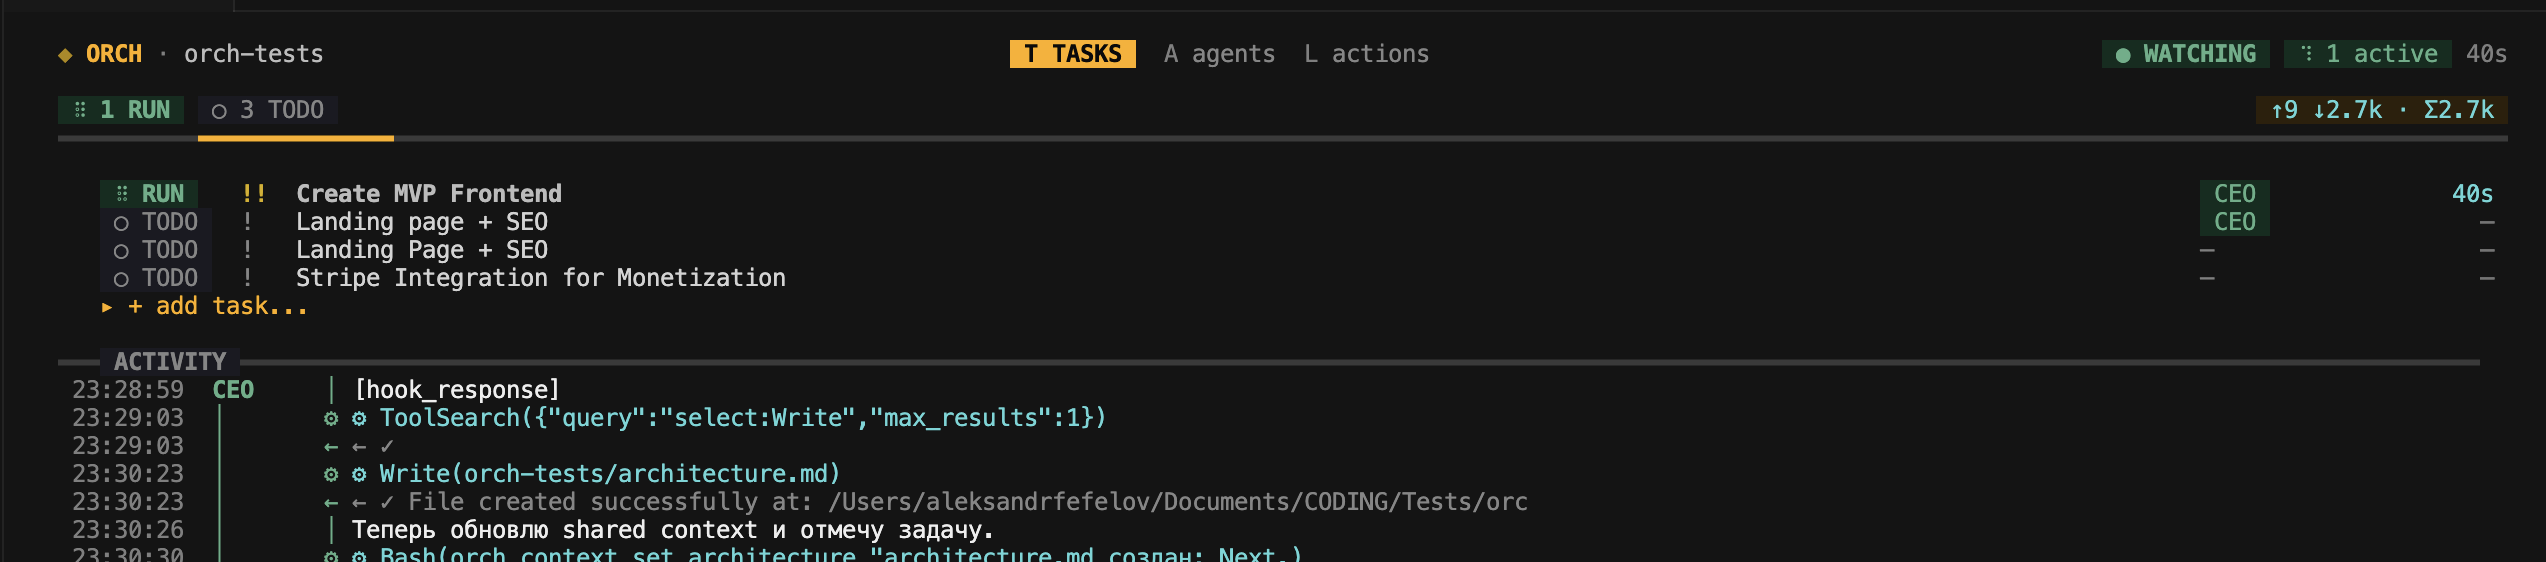Toggle TODO circle for Landing page + SEO
The image size is (2546, 562).
tap(121, 222)
